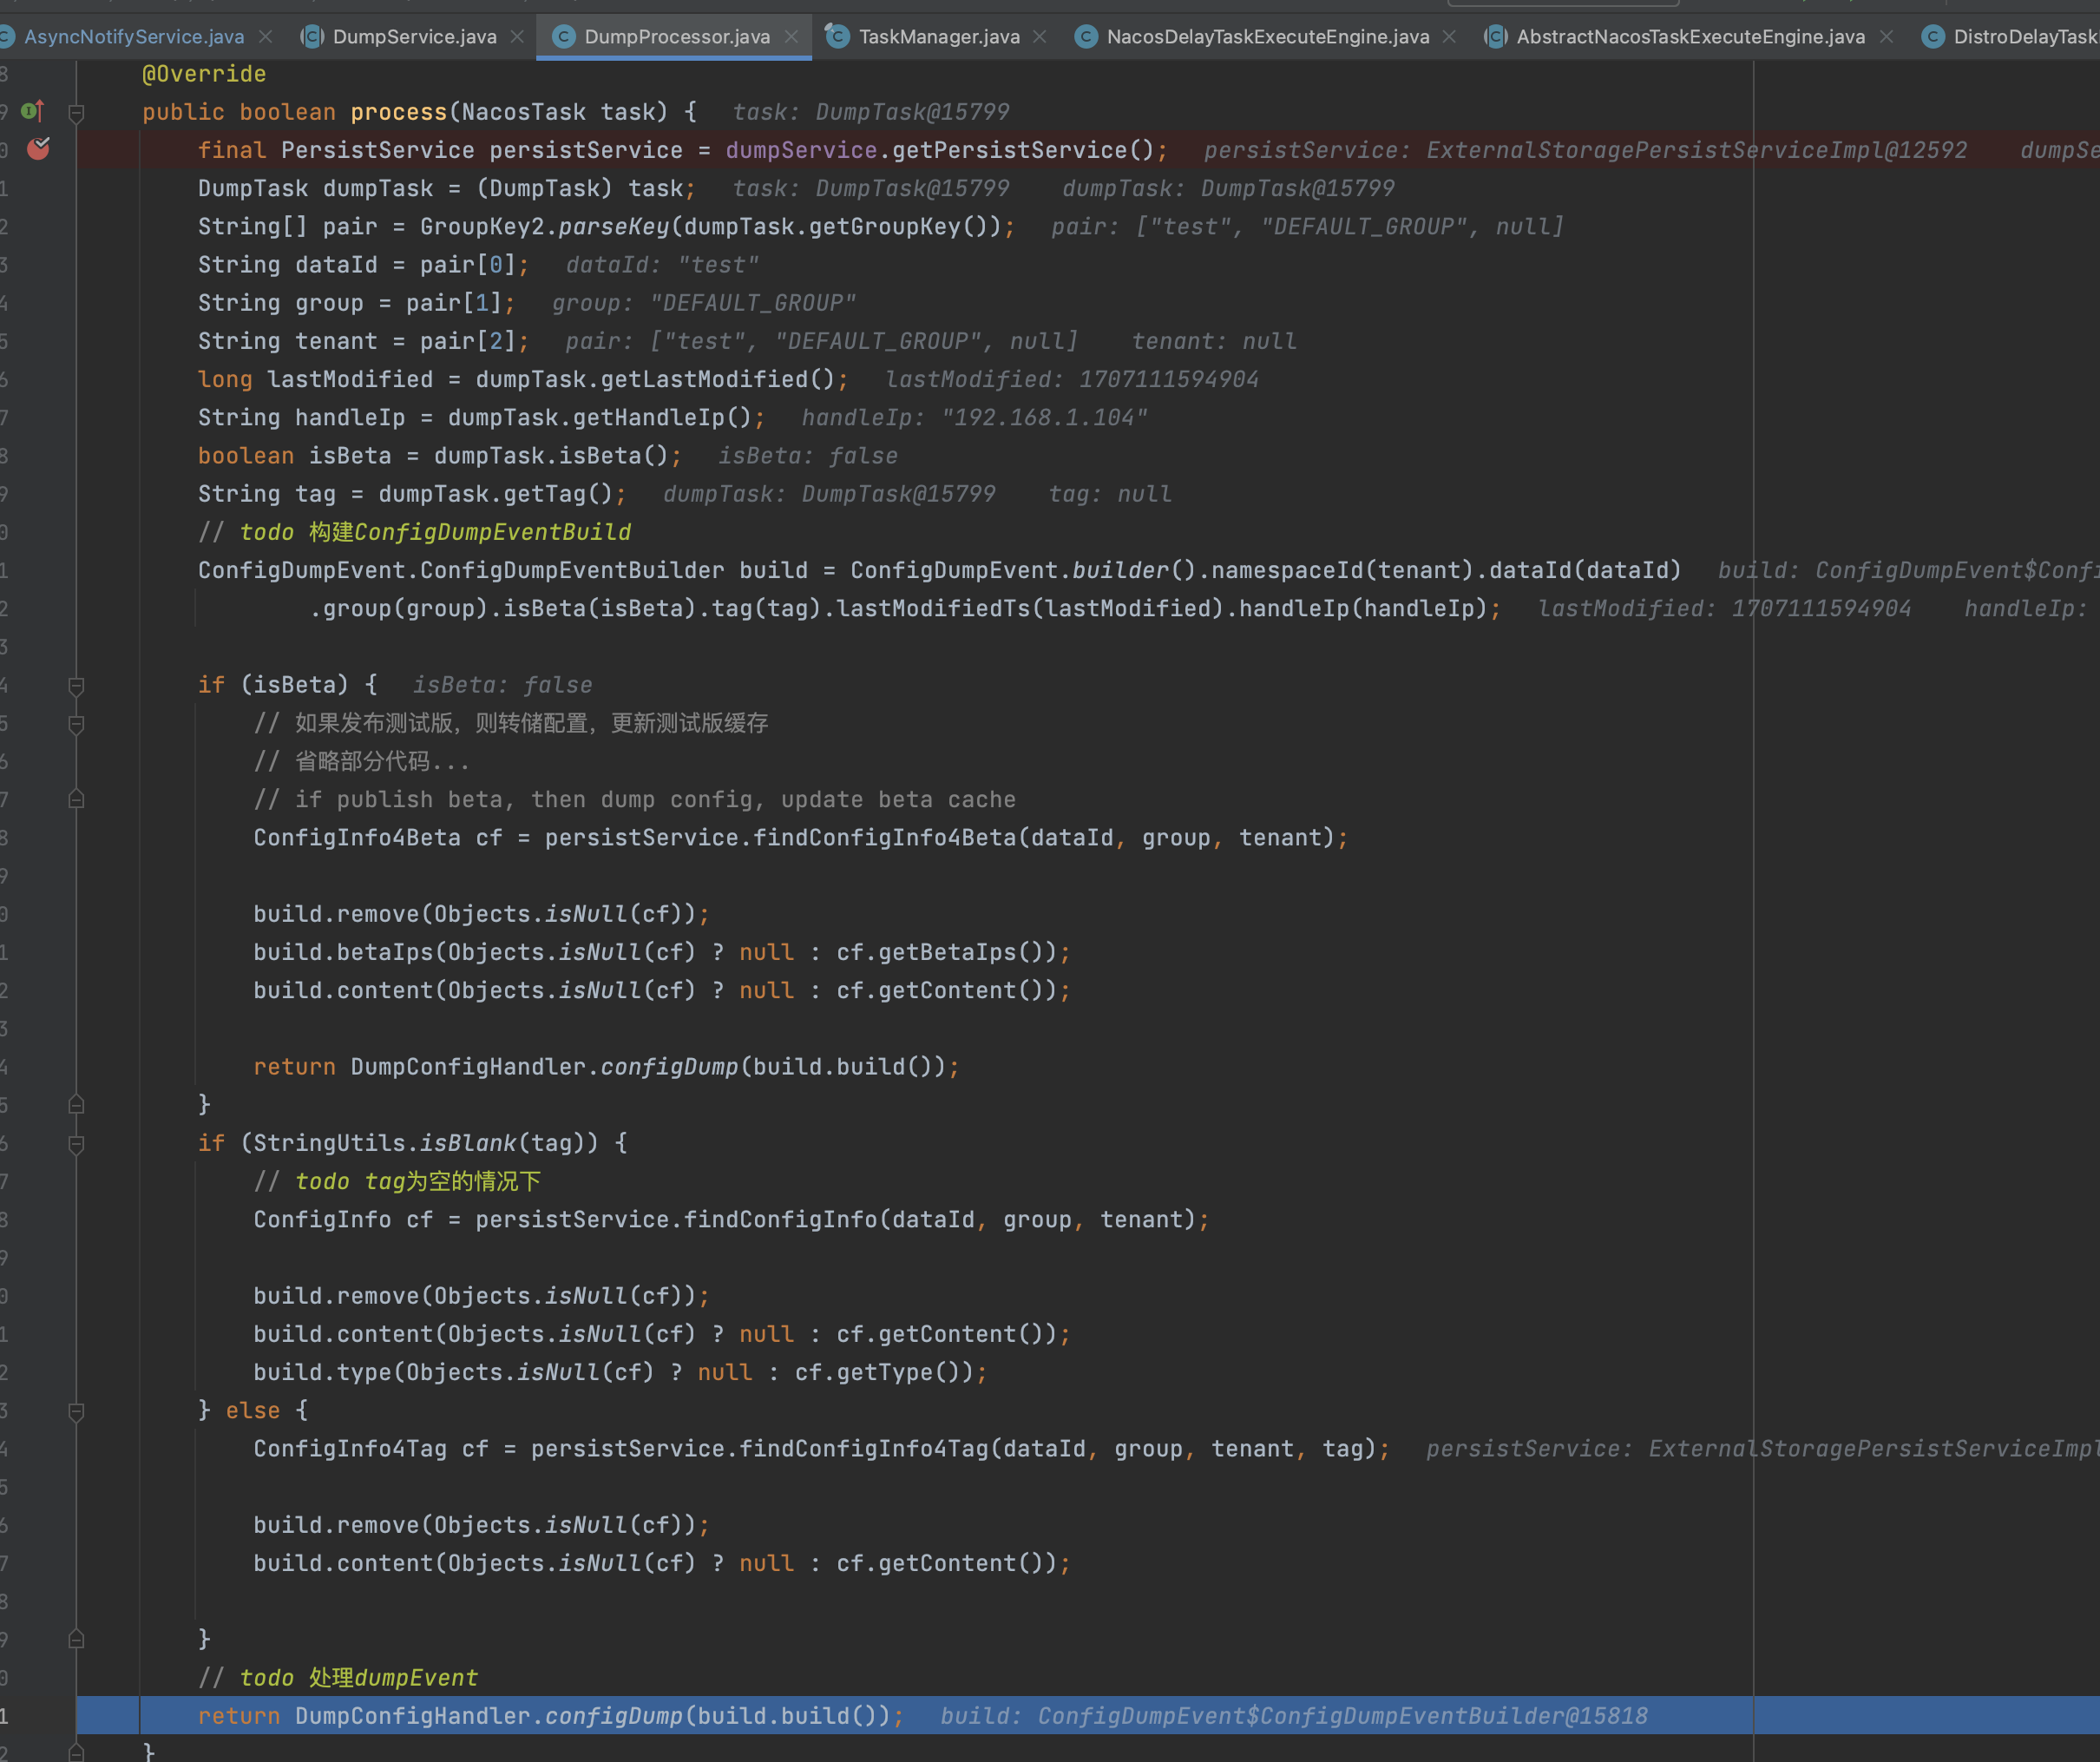Click the 'String group = pair[1];' line
The width and height of the screenshot is (2100, 1762).
click(x=356, y=303)
